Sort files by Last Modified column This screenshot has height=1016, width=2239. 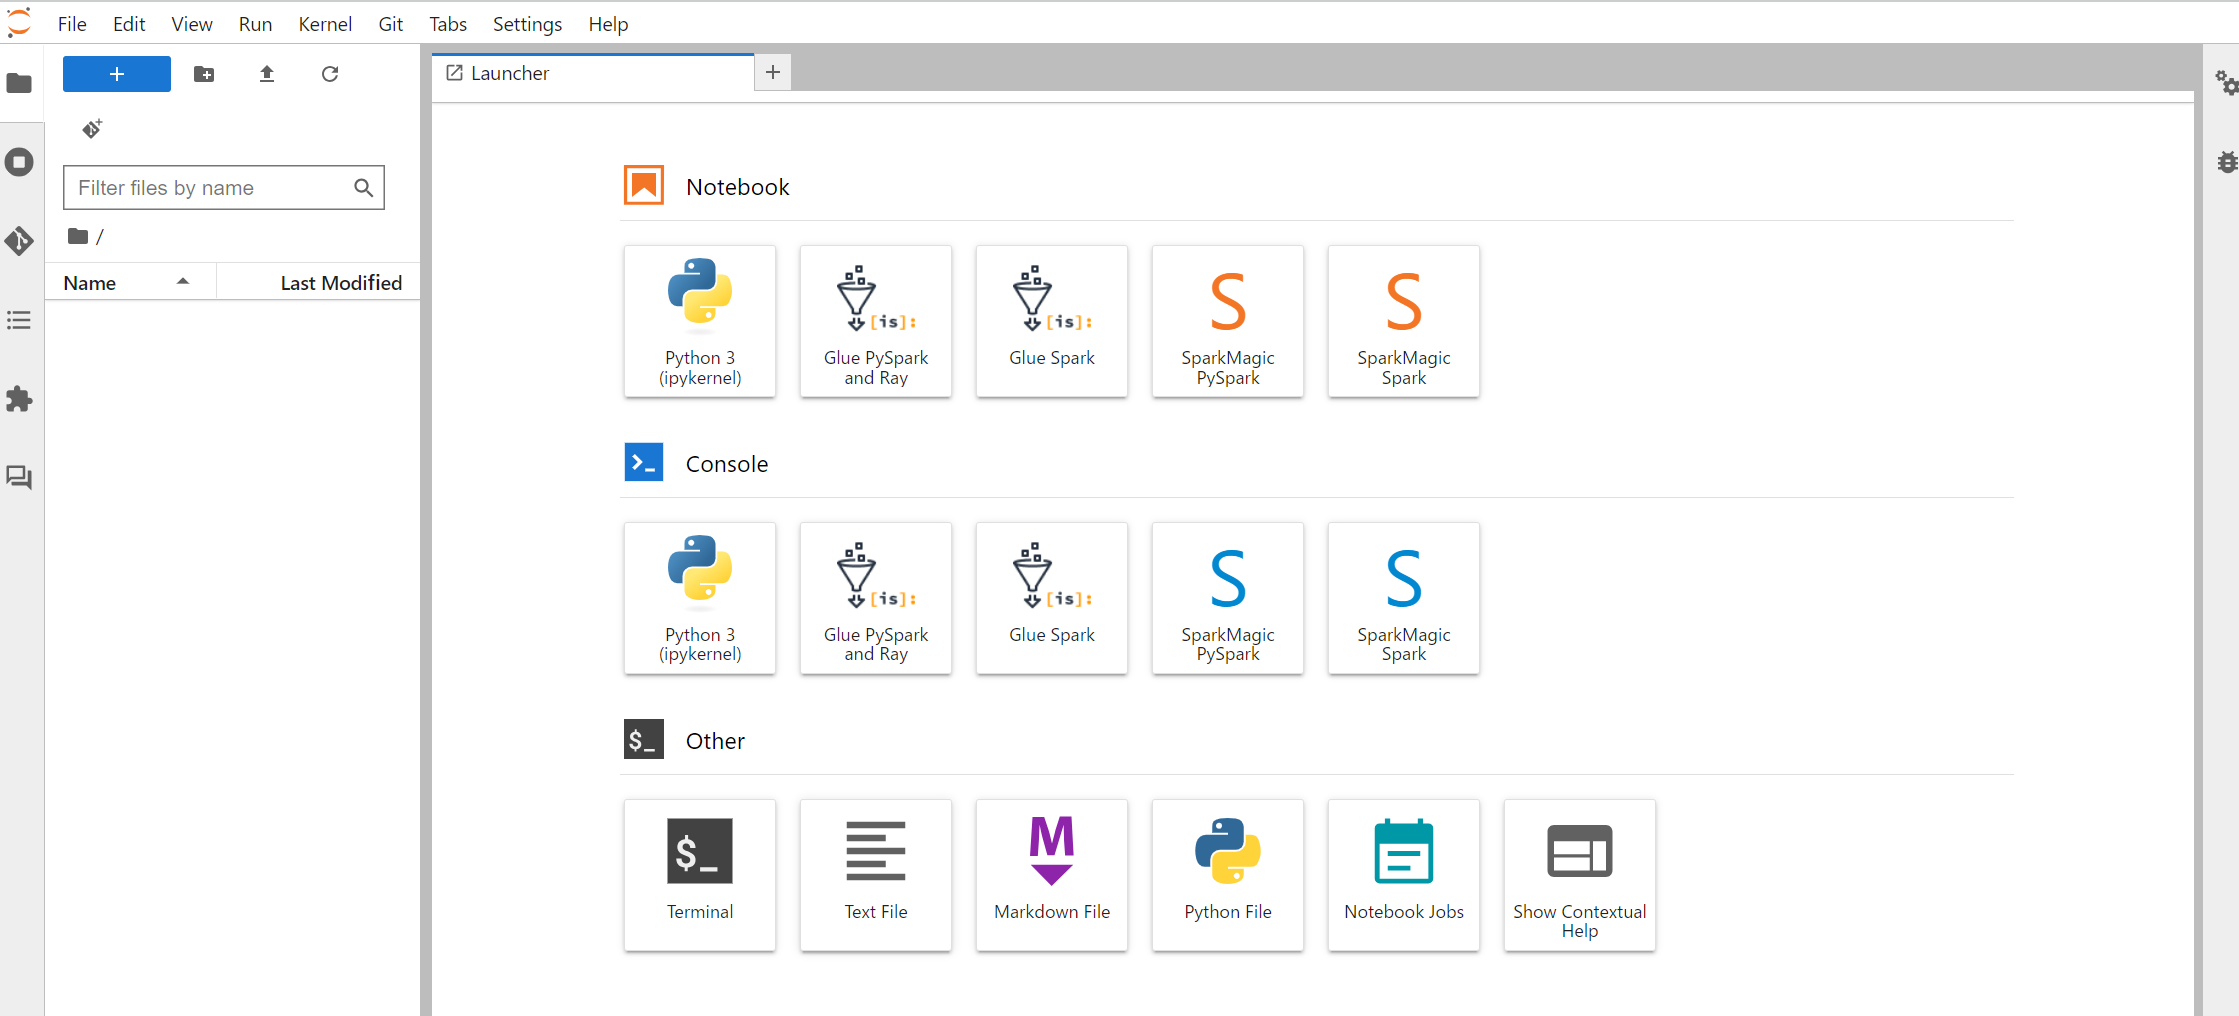pos(318,283)
